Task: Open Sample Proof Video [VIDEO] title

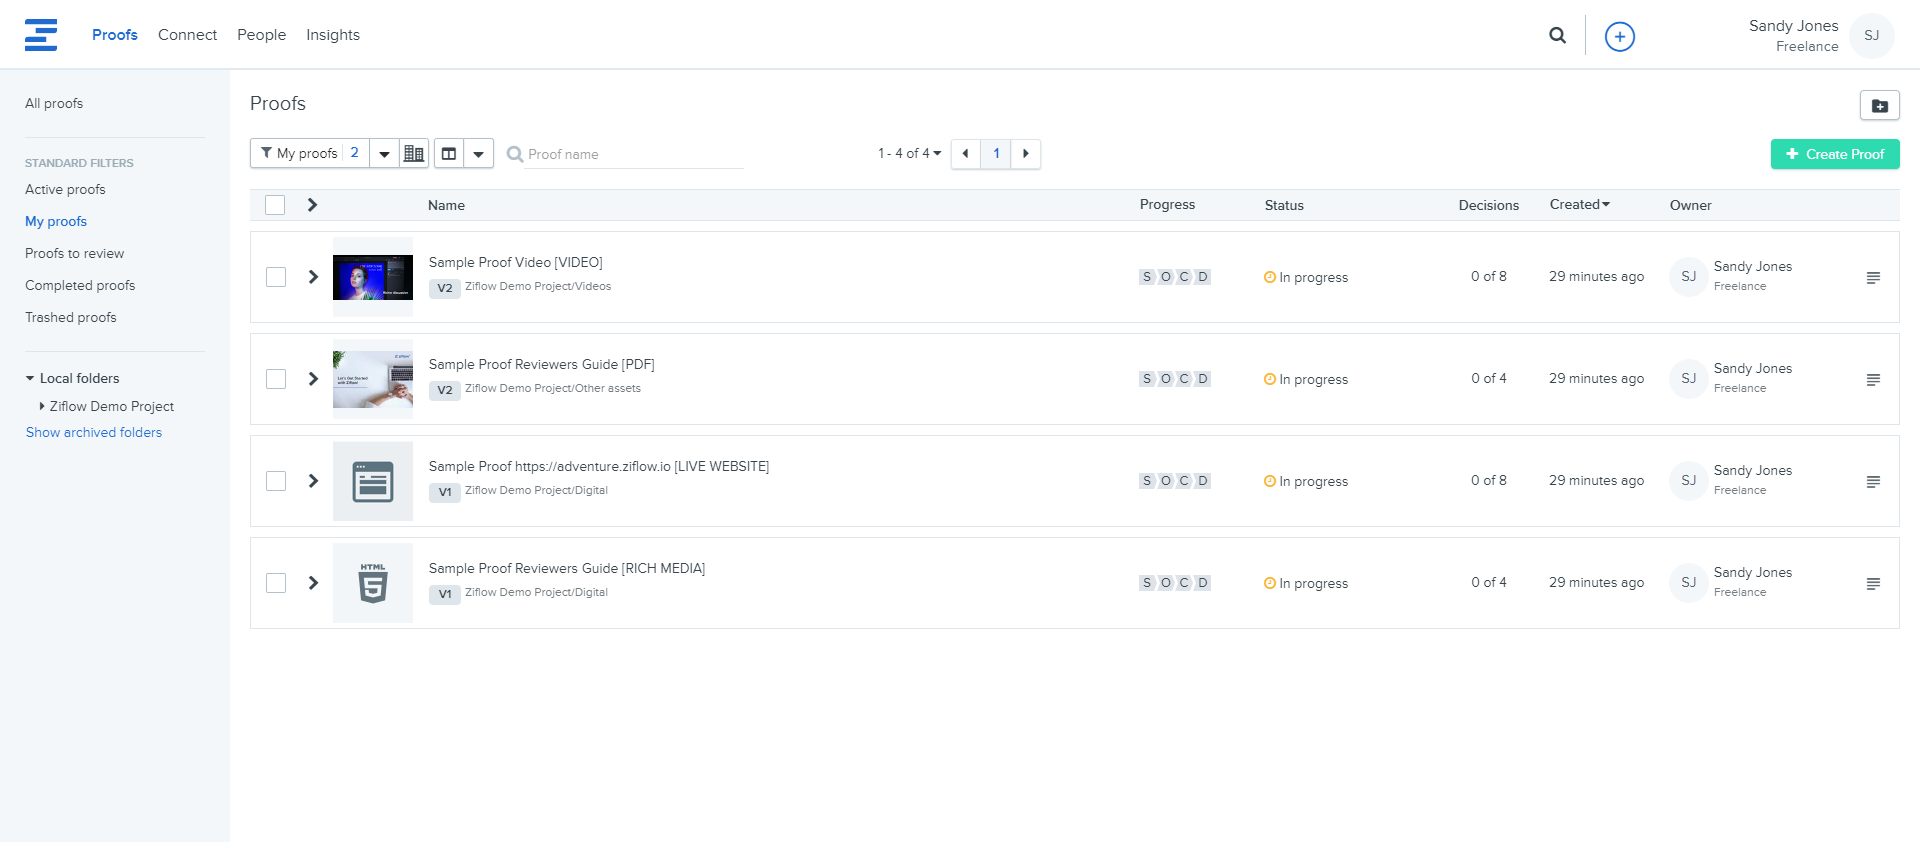Action: (516, 262)
